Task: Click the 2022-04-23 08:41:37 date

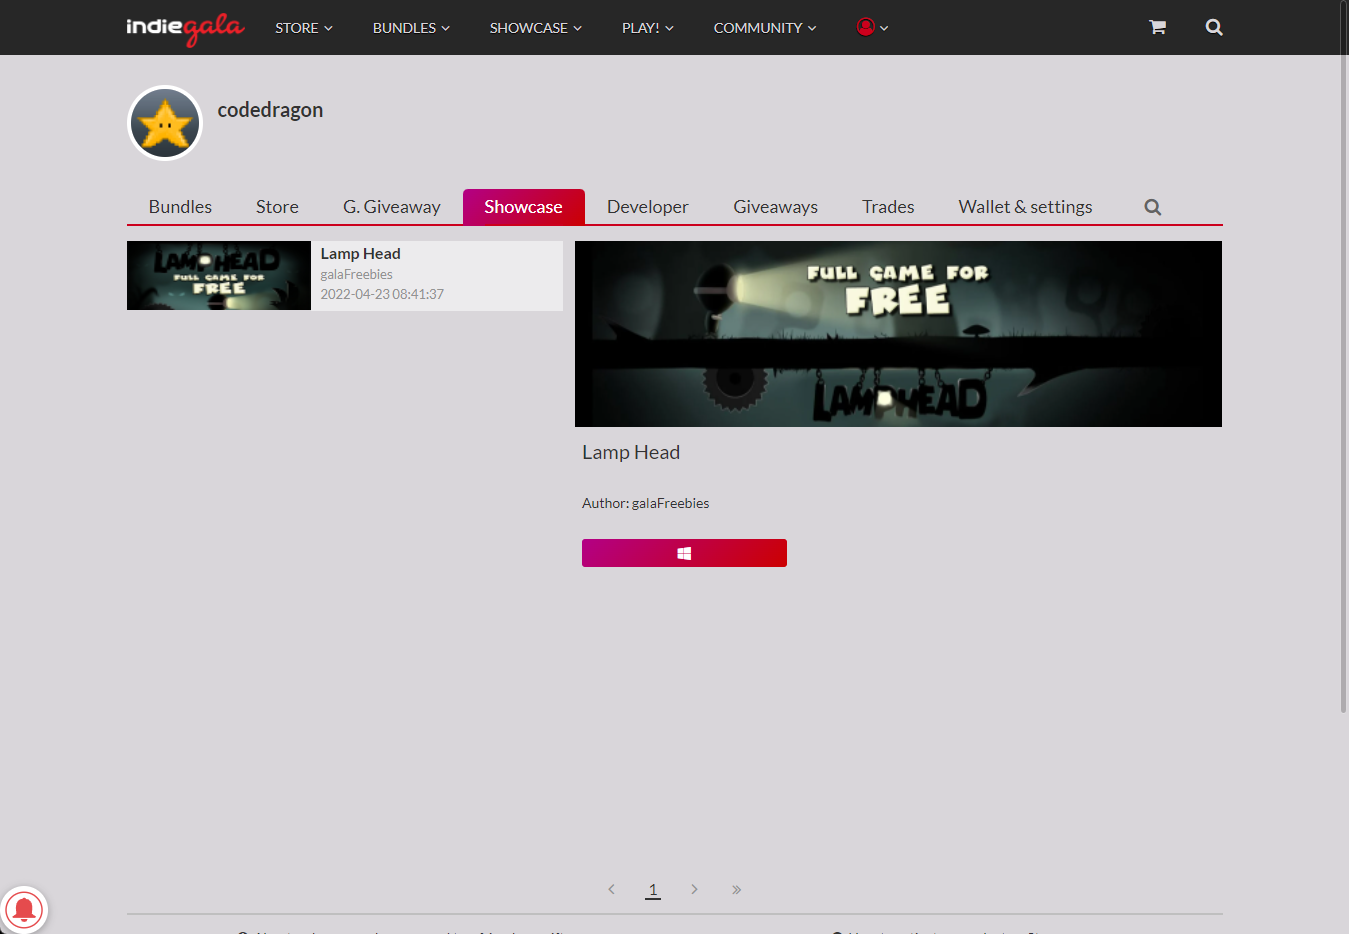Action: pos(382,294)
